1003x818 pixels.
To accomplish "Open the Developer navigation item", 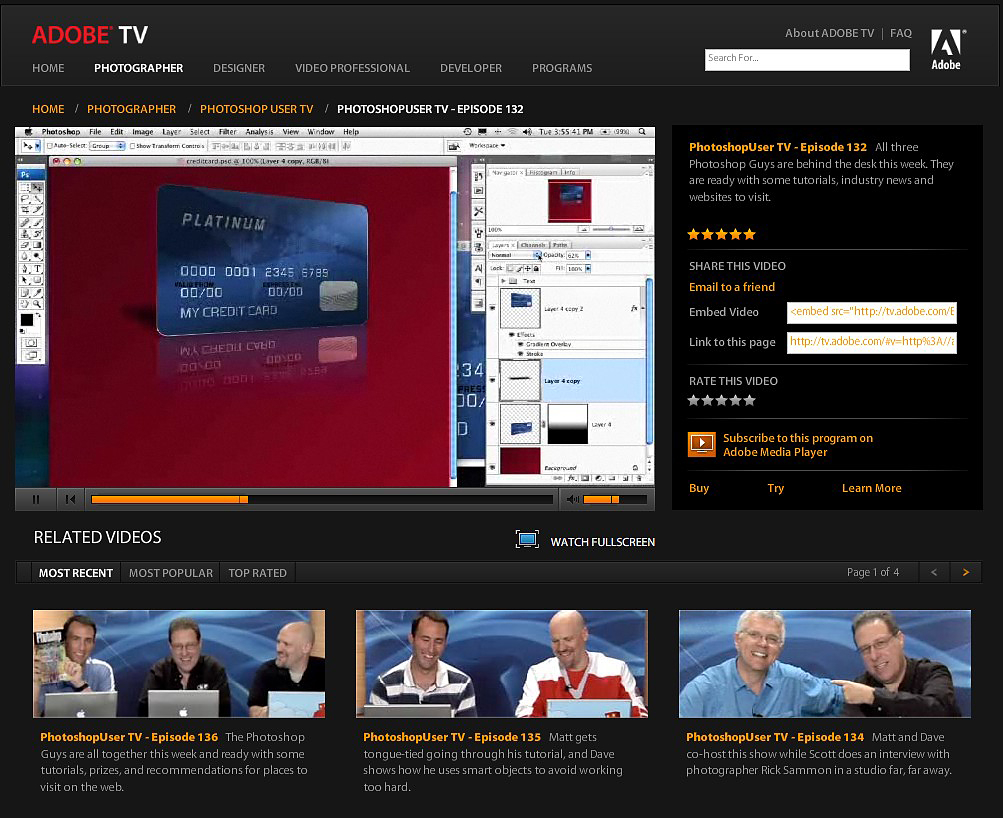I will coord(471,68).
